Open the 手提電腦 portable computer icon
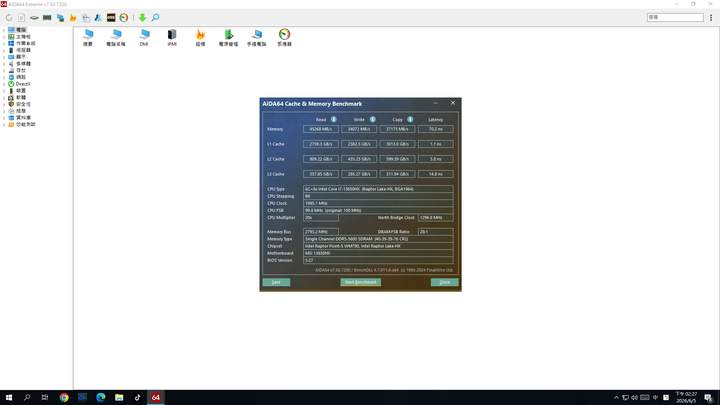The image size is (720, 405). coord(256,38)
